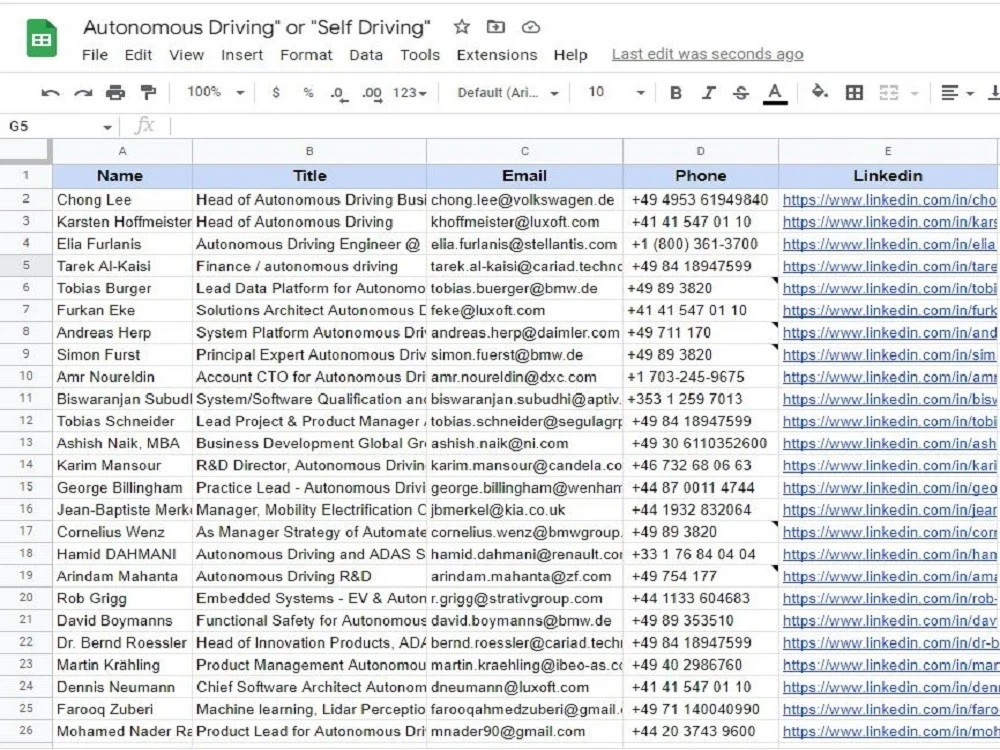
Task: Click the merge cells icon
Action: coord(889,93)
